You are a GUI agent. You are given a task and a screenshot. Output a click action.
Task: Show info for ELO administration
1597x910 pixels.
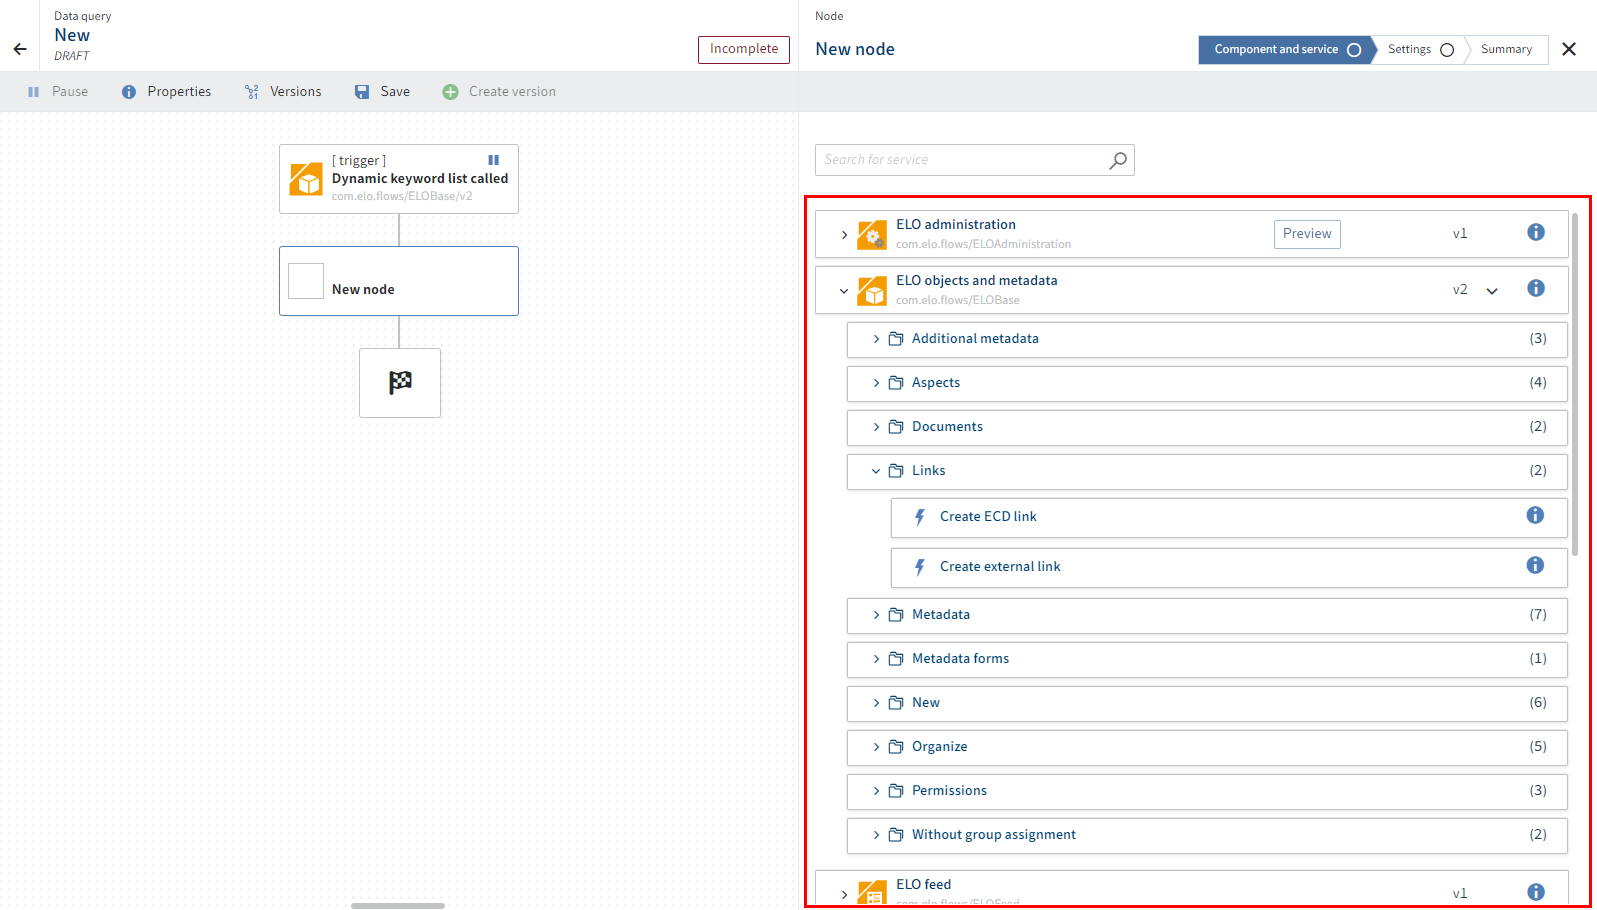(1536, 232)
